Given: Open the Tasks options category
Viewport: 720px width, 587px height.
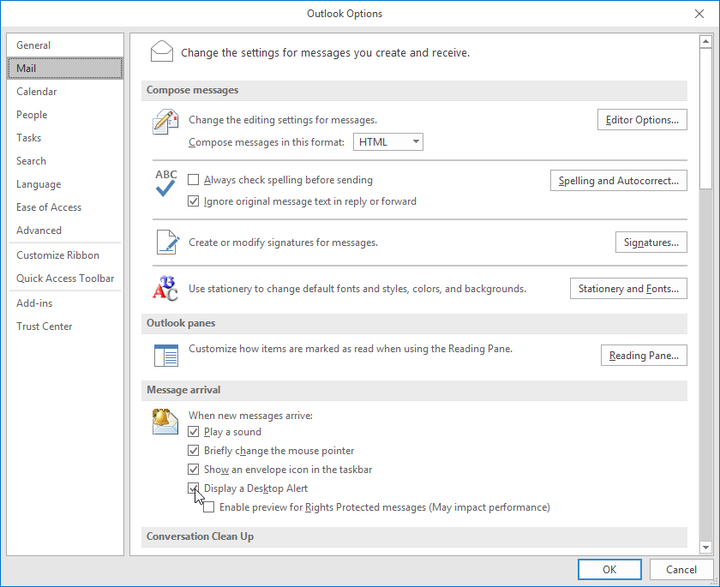Looking at the screenshot, I should coord(65,138).
